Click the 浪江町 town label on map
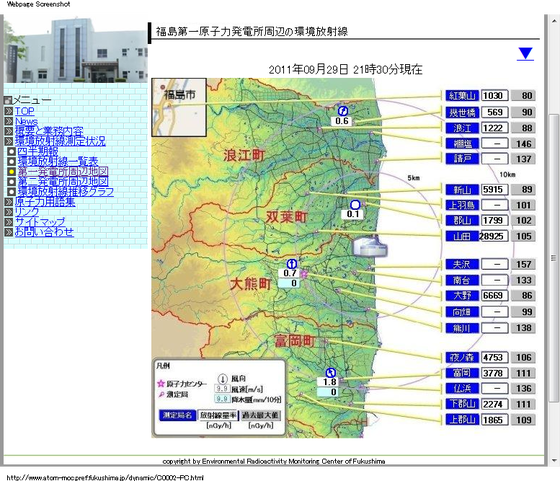Image resolution: width=560 pixels, height=481 pixels. [244, 155]
